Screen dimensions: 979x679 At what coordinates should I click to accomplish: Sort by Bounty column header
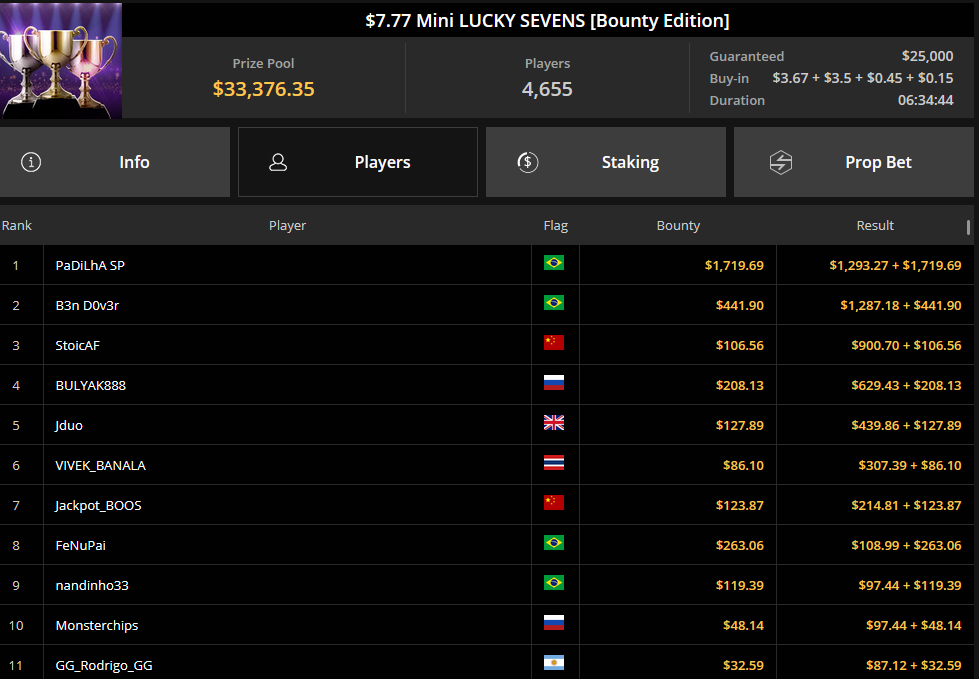point(678,225)
